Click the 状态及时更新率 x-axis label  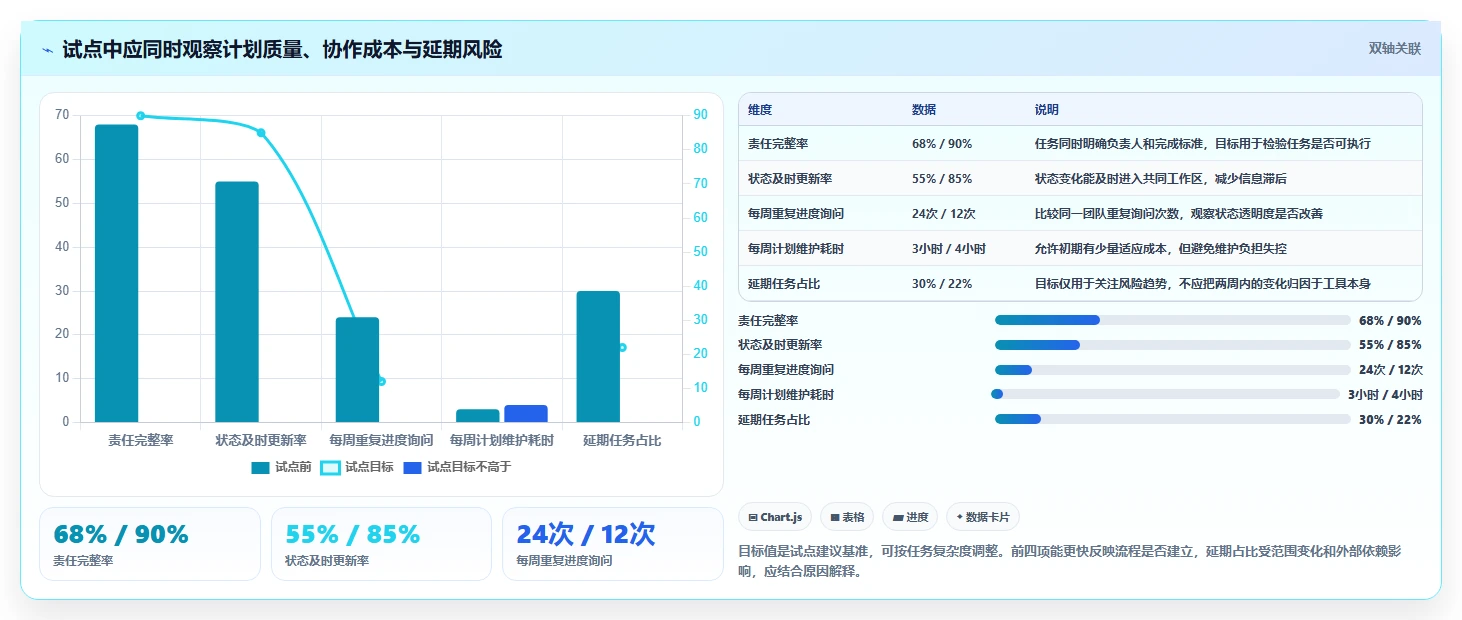tap(261, 440)
